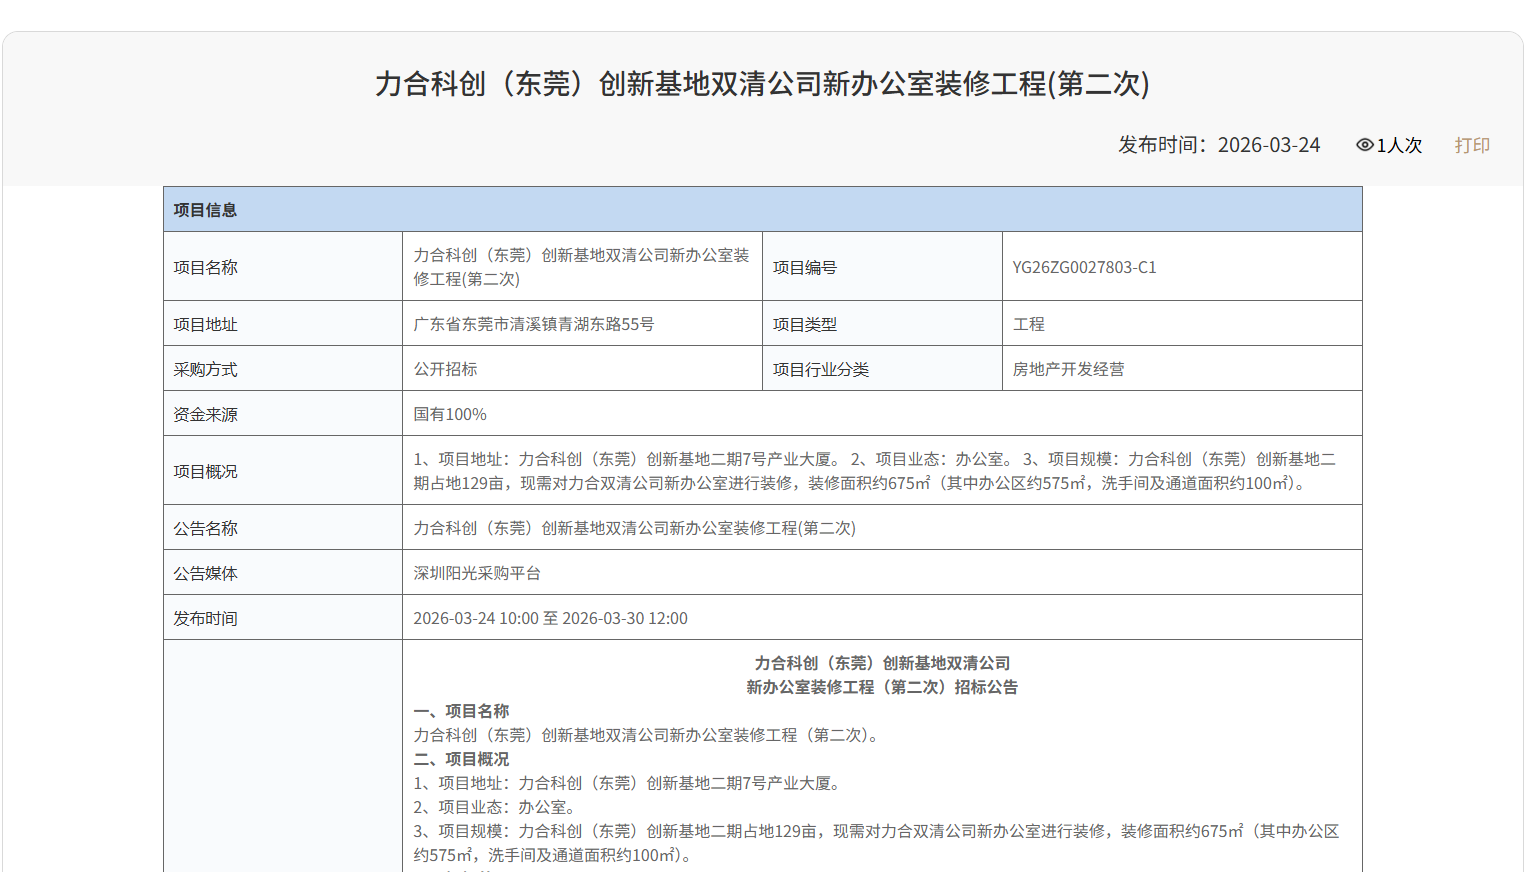The image size is (1536, 872).
Task: Click the eye view-count icon
Action: 1364,145
